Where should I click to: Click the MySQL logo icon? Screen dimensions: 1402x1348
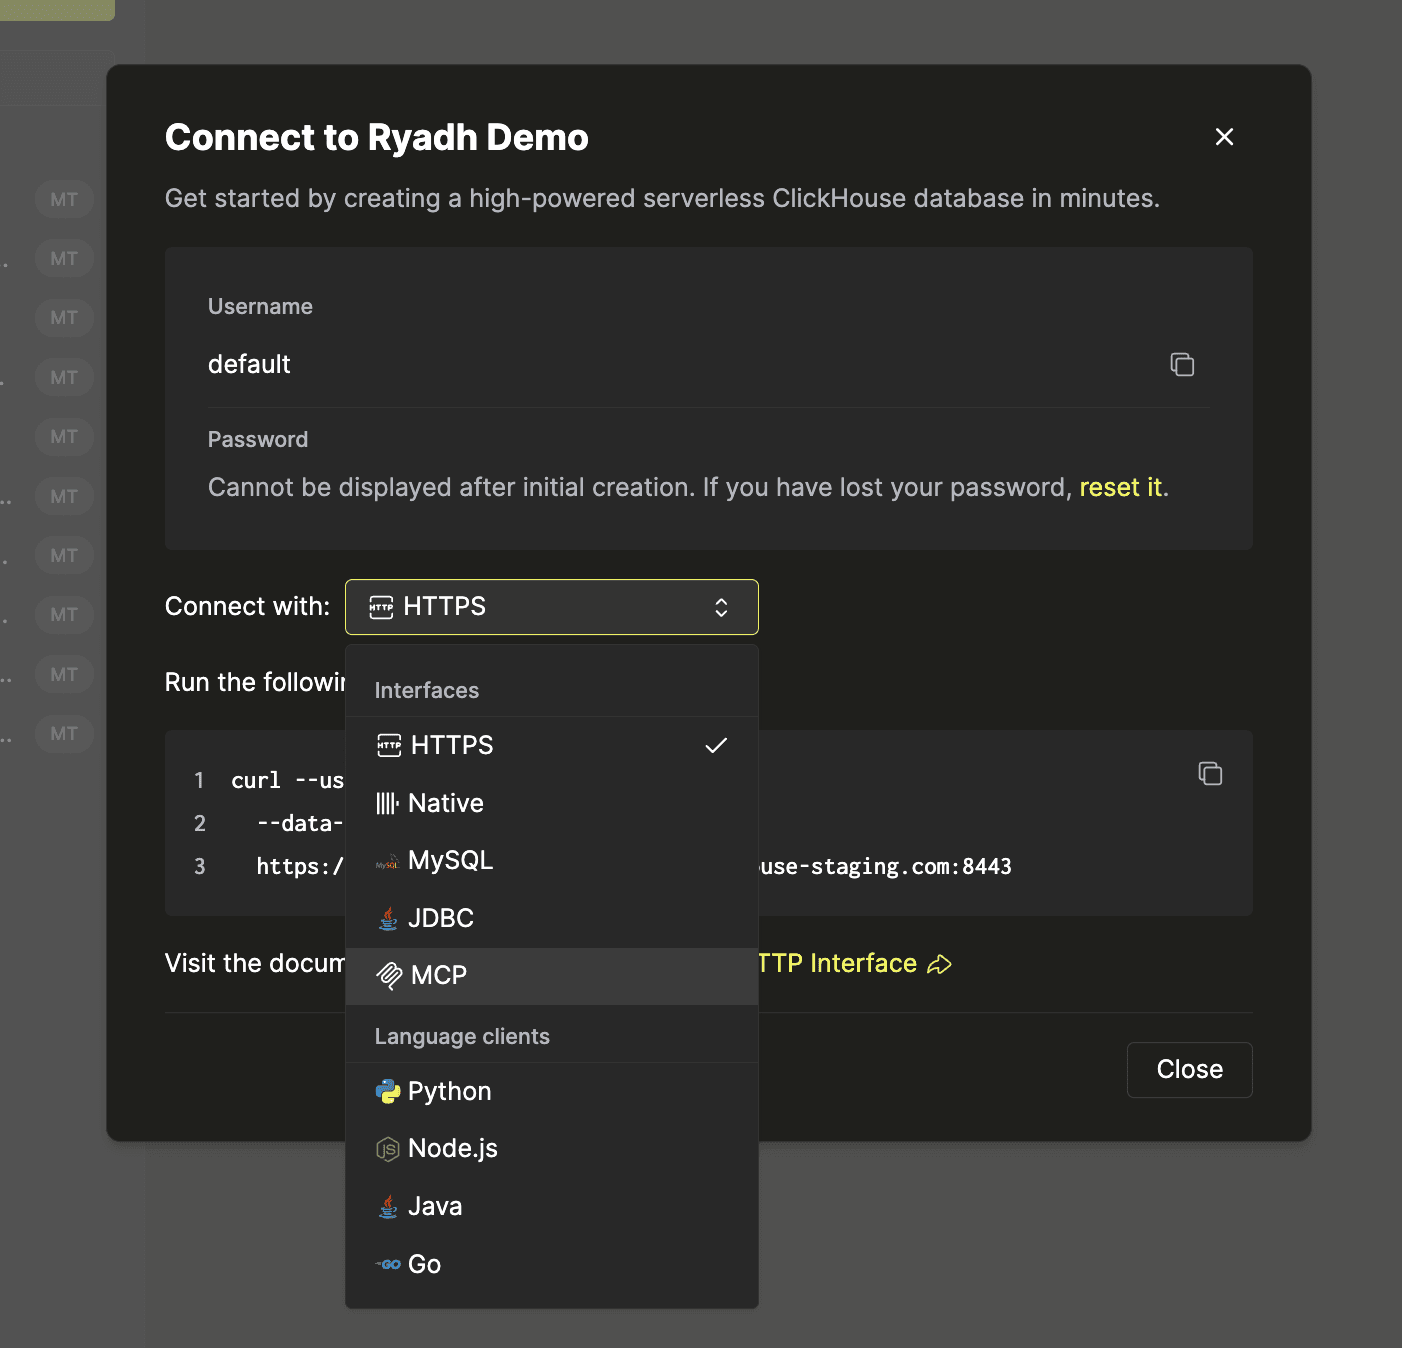(387, 861)
